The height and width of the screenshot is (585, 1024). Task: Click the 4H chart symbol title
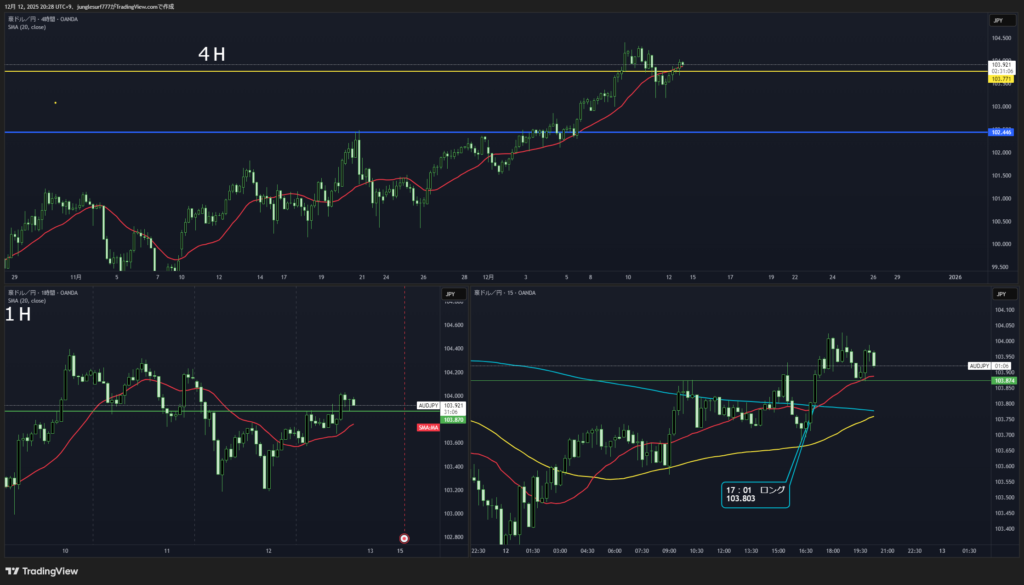click(x=40, y=19)
